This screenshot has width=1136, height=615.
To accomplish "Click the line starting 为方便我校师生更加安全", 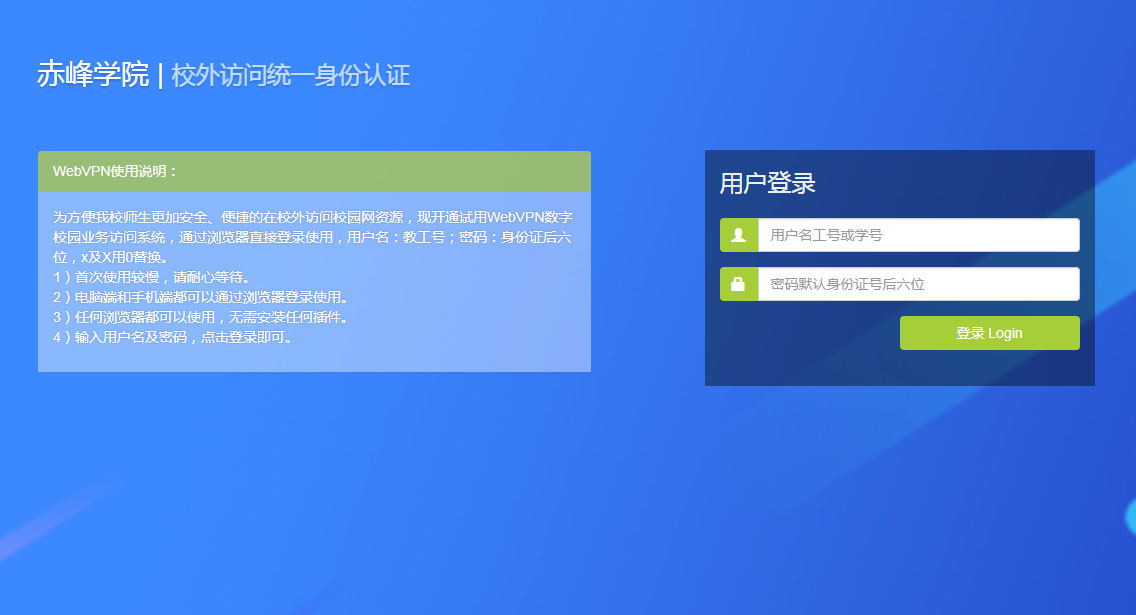I will tap(313, 217).
